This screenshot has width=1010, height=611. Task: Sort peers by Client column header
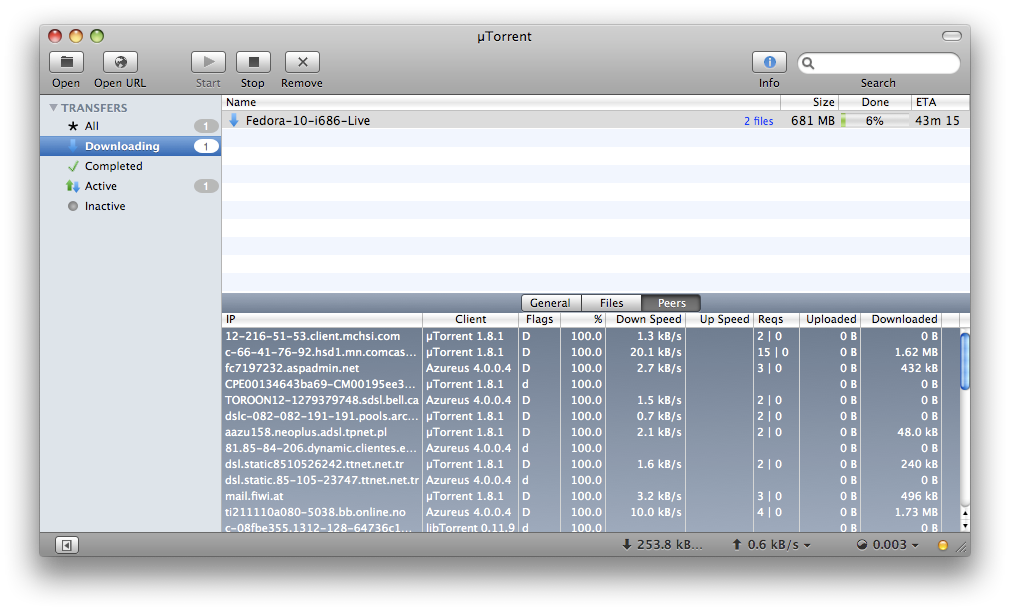click(470, 319)
